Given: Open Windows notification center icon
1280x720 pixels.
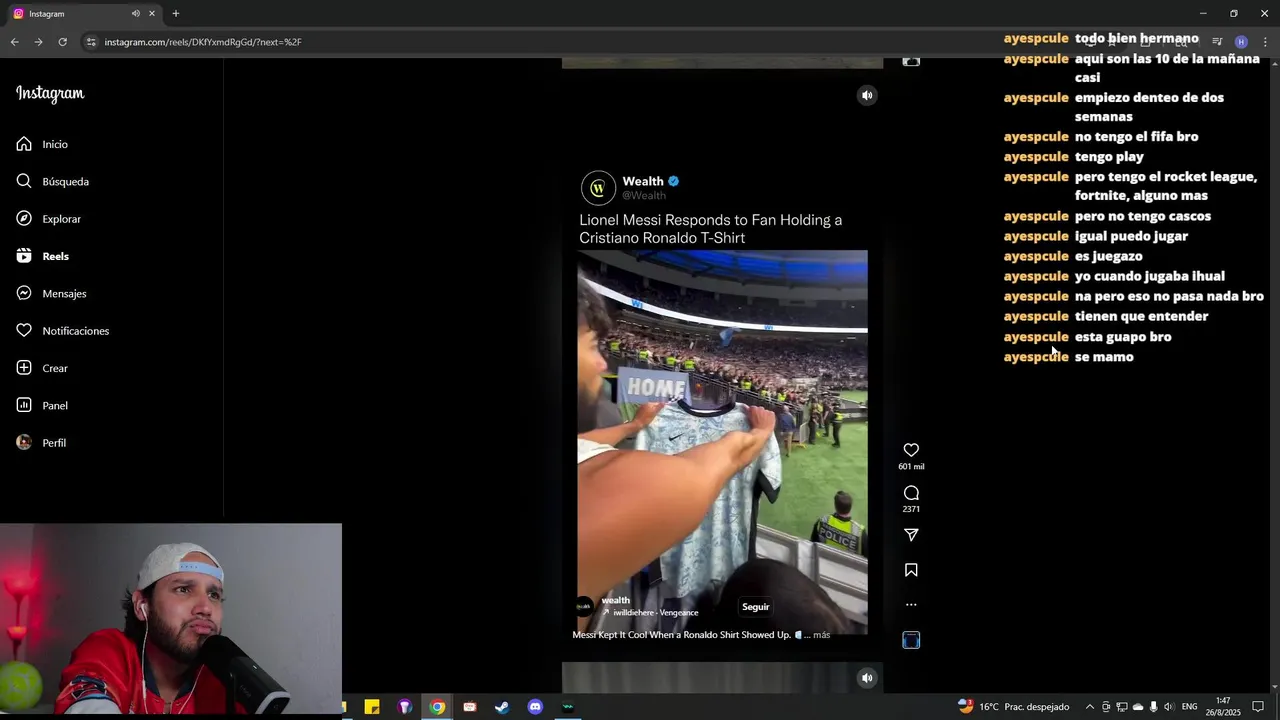Looking at the screenshot, I should (1258, 707).
